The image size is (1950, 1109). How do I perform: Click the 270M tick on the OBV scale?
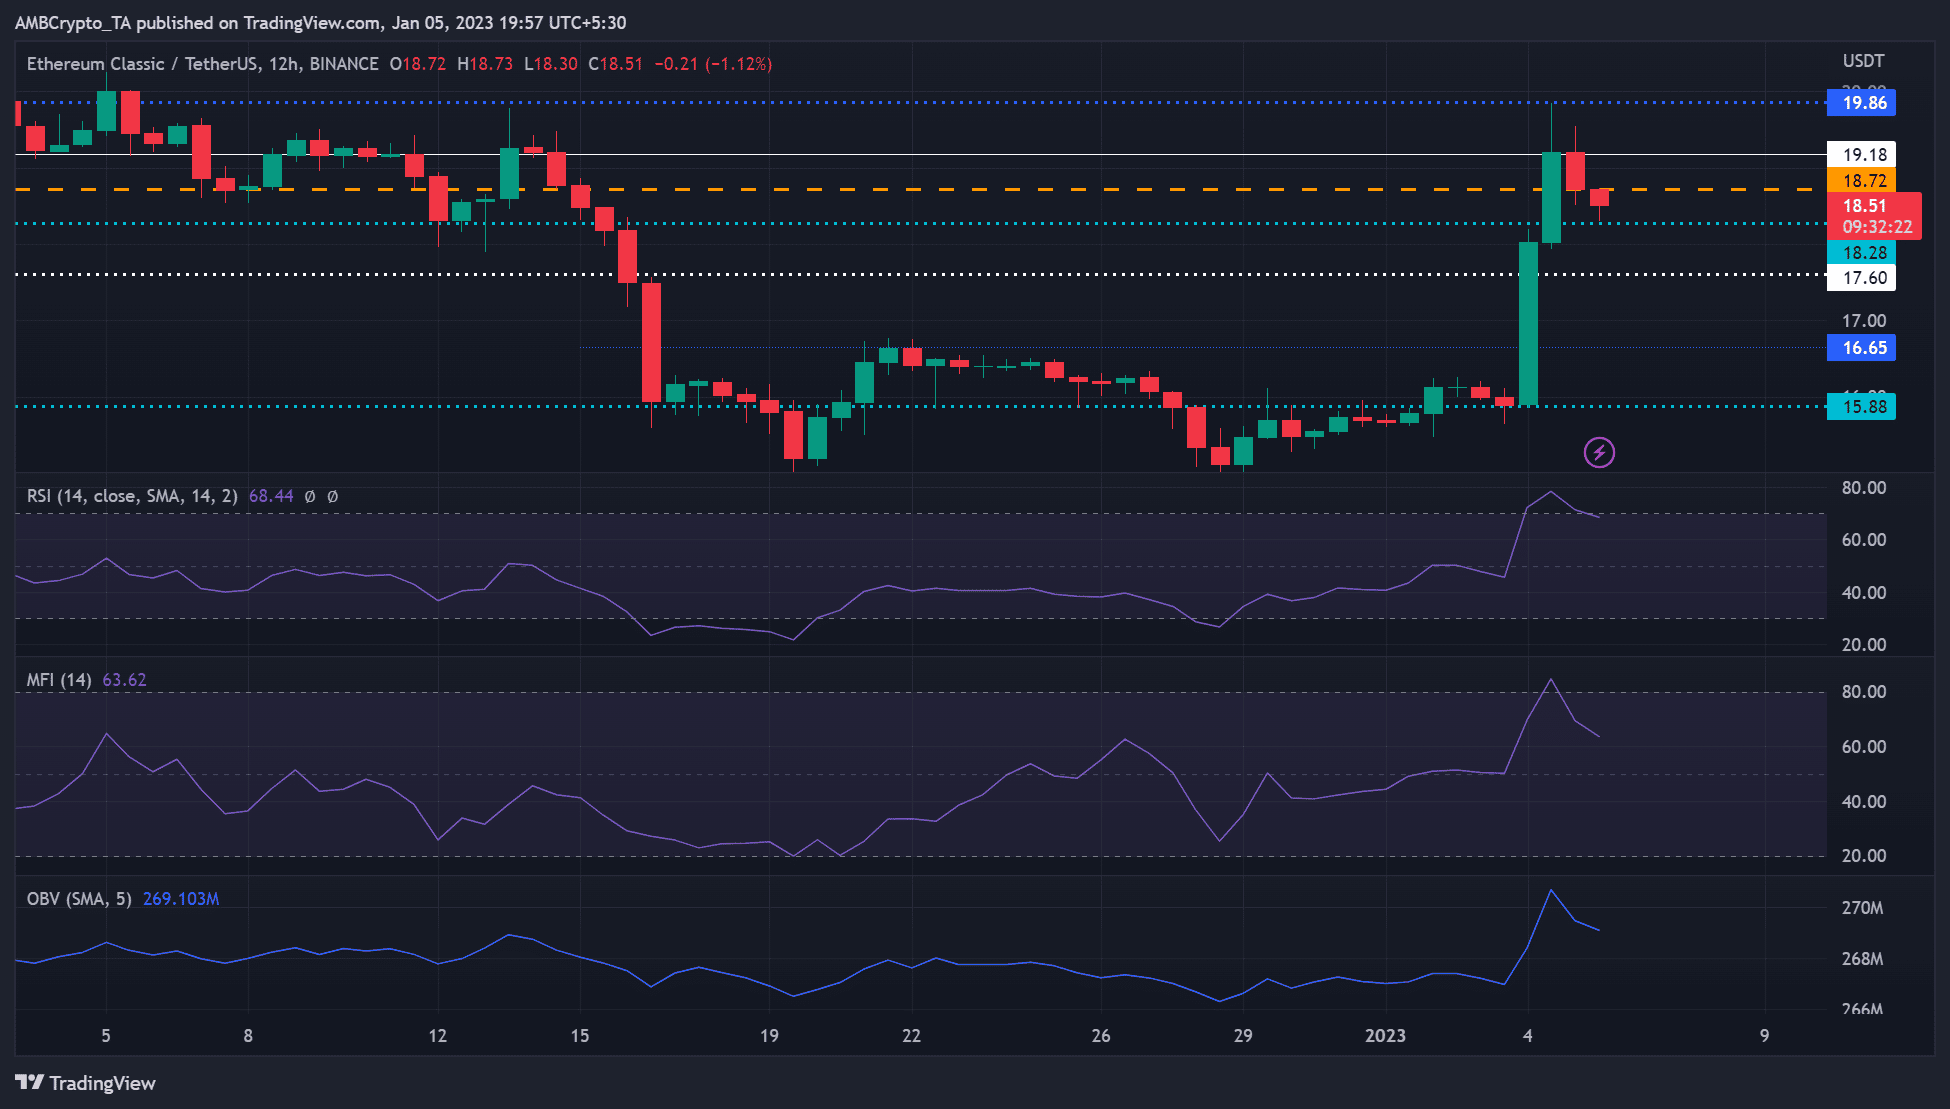click(1863, 908)
